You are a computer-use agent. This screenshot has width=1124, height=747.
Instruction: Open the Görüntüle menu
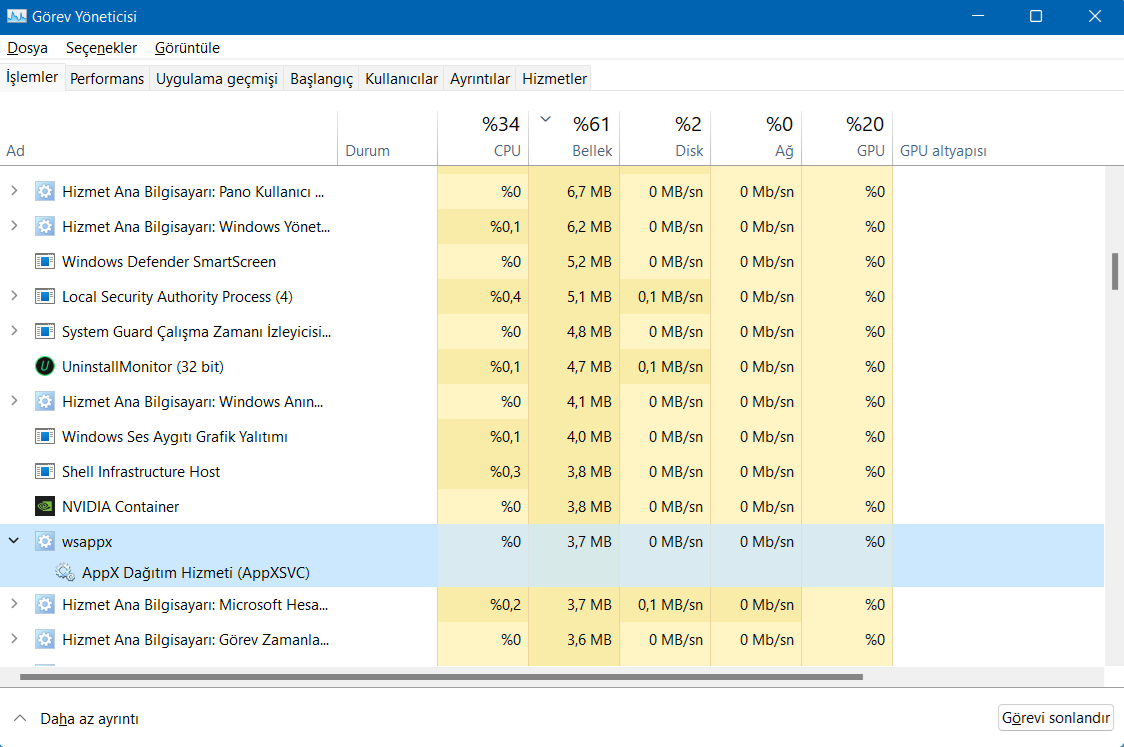click(x=187, y=48)
